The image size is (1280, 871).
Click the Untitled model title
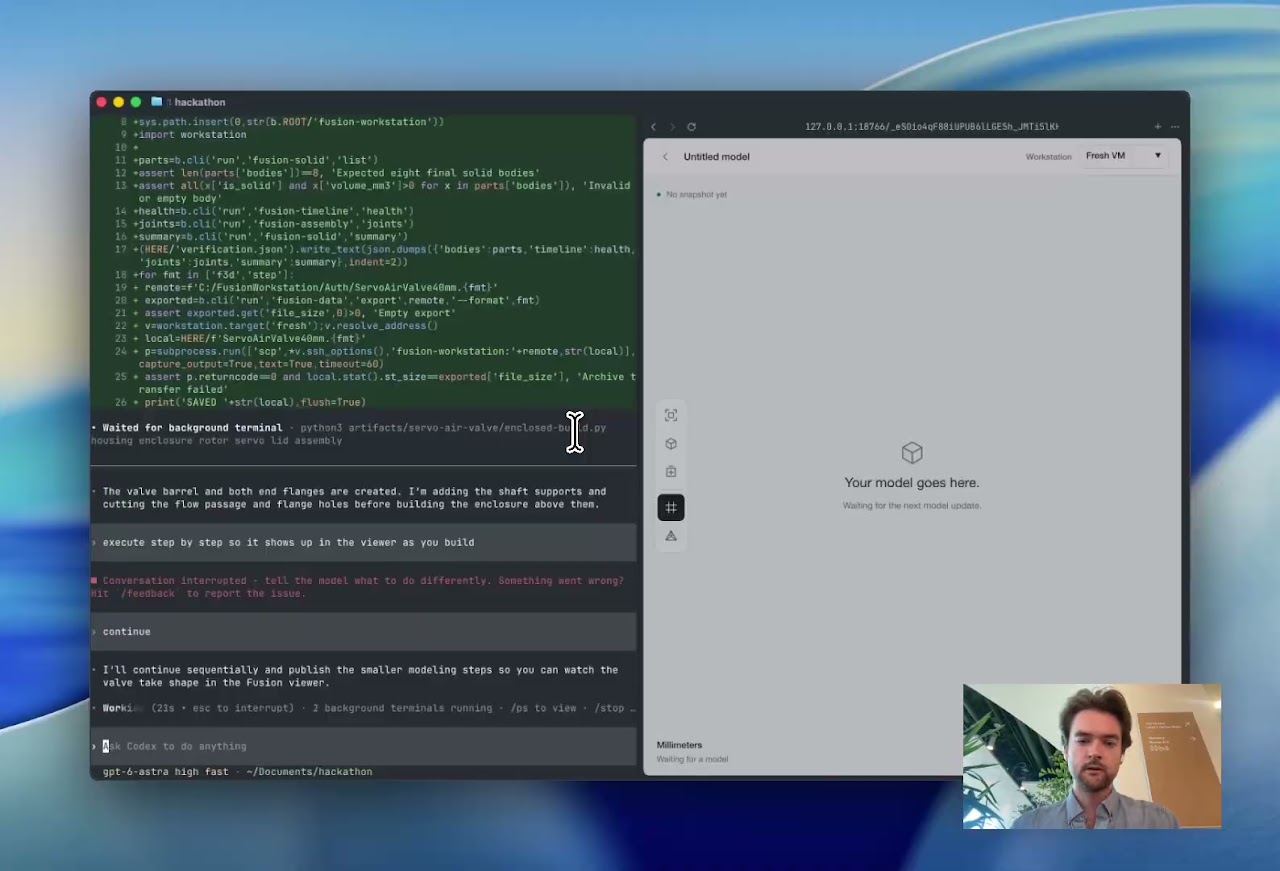pyautogui.click(x=716, y=157)
